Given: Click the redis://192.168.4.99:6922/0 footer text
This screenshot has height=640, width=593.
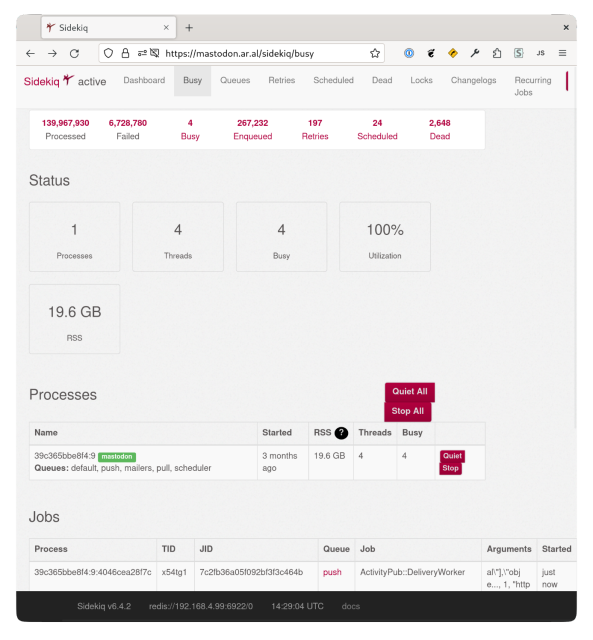Looking at the screenshot, I should (201, 607).
